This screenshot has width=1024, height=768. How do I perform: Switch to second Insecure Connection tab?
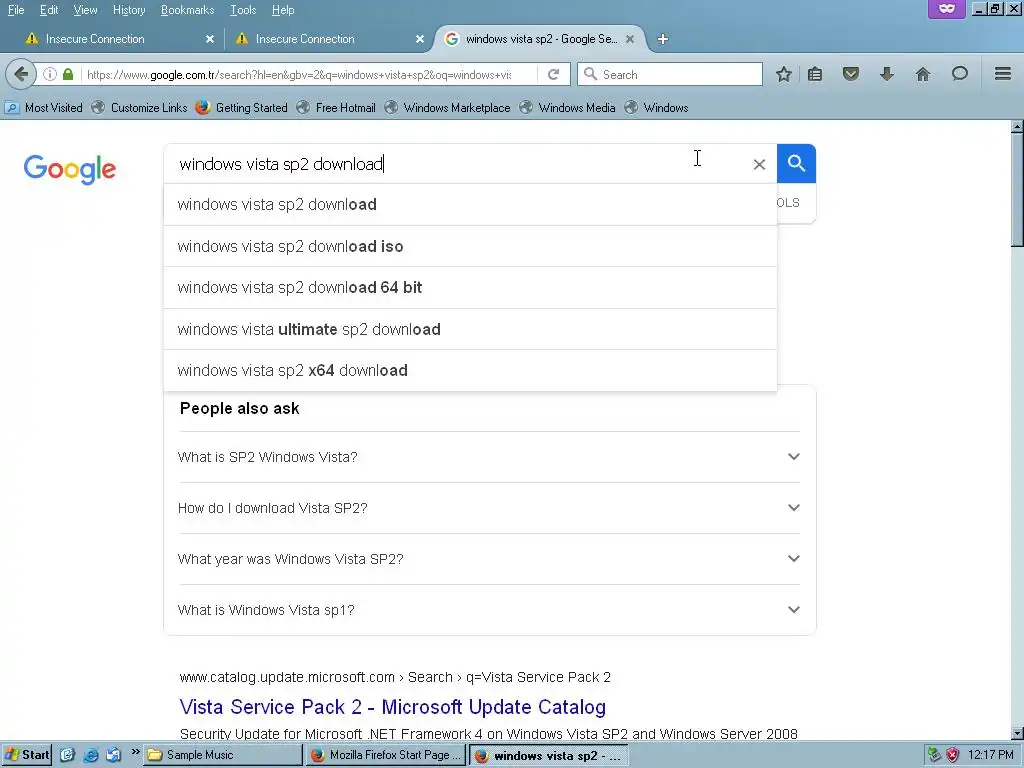pyautogui.click(x=327, y=39)
